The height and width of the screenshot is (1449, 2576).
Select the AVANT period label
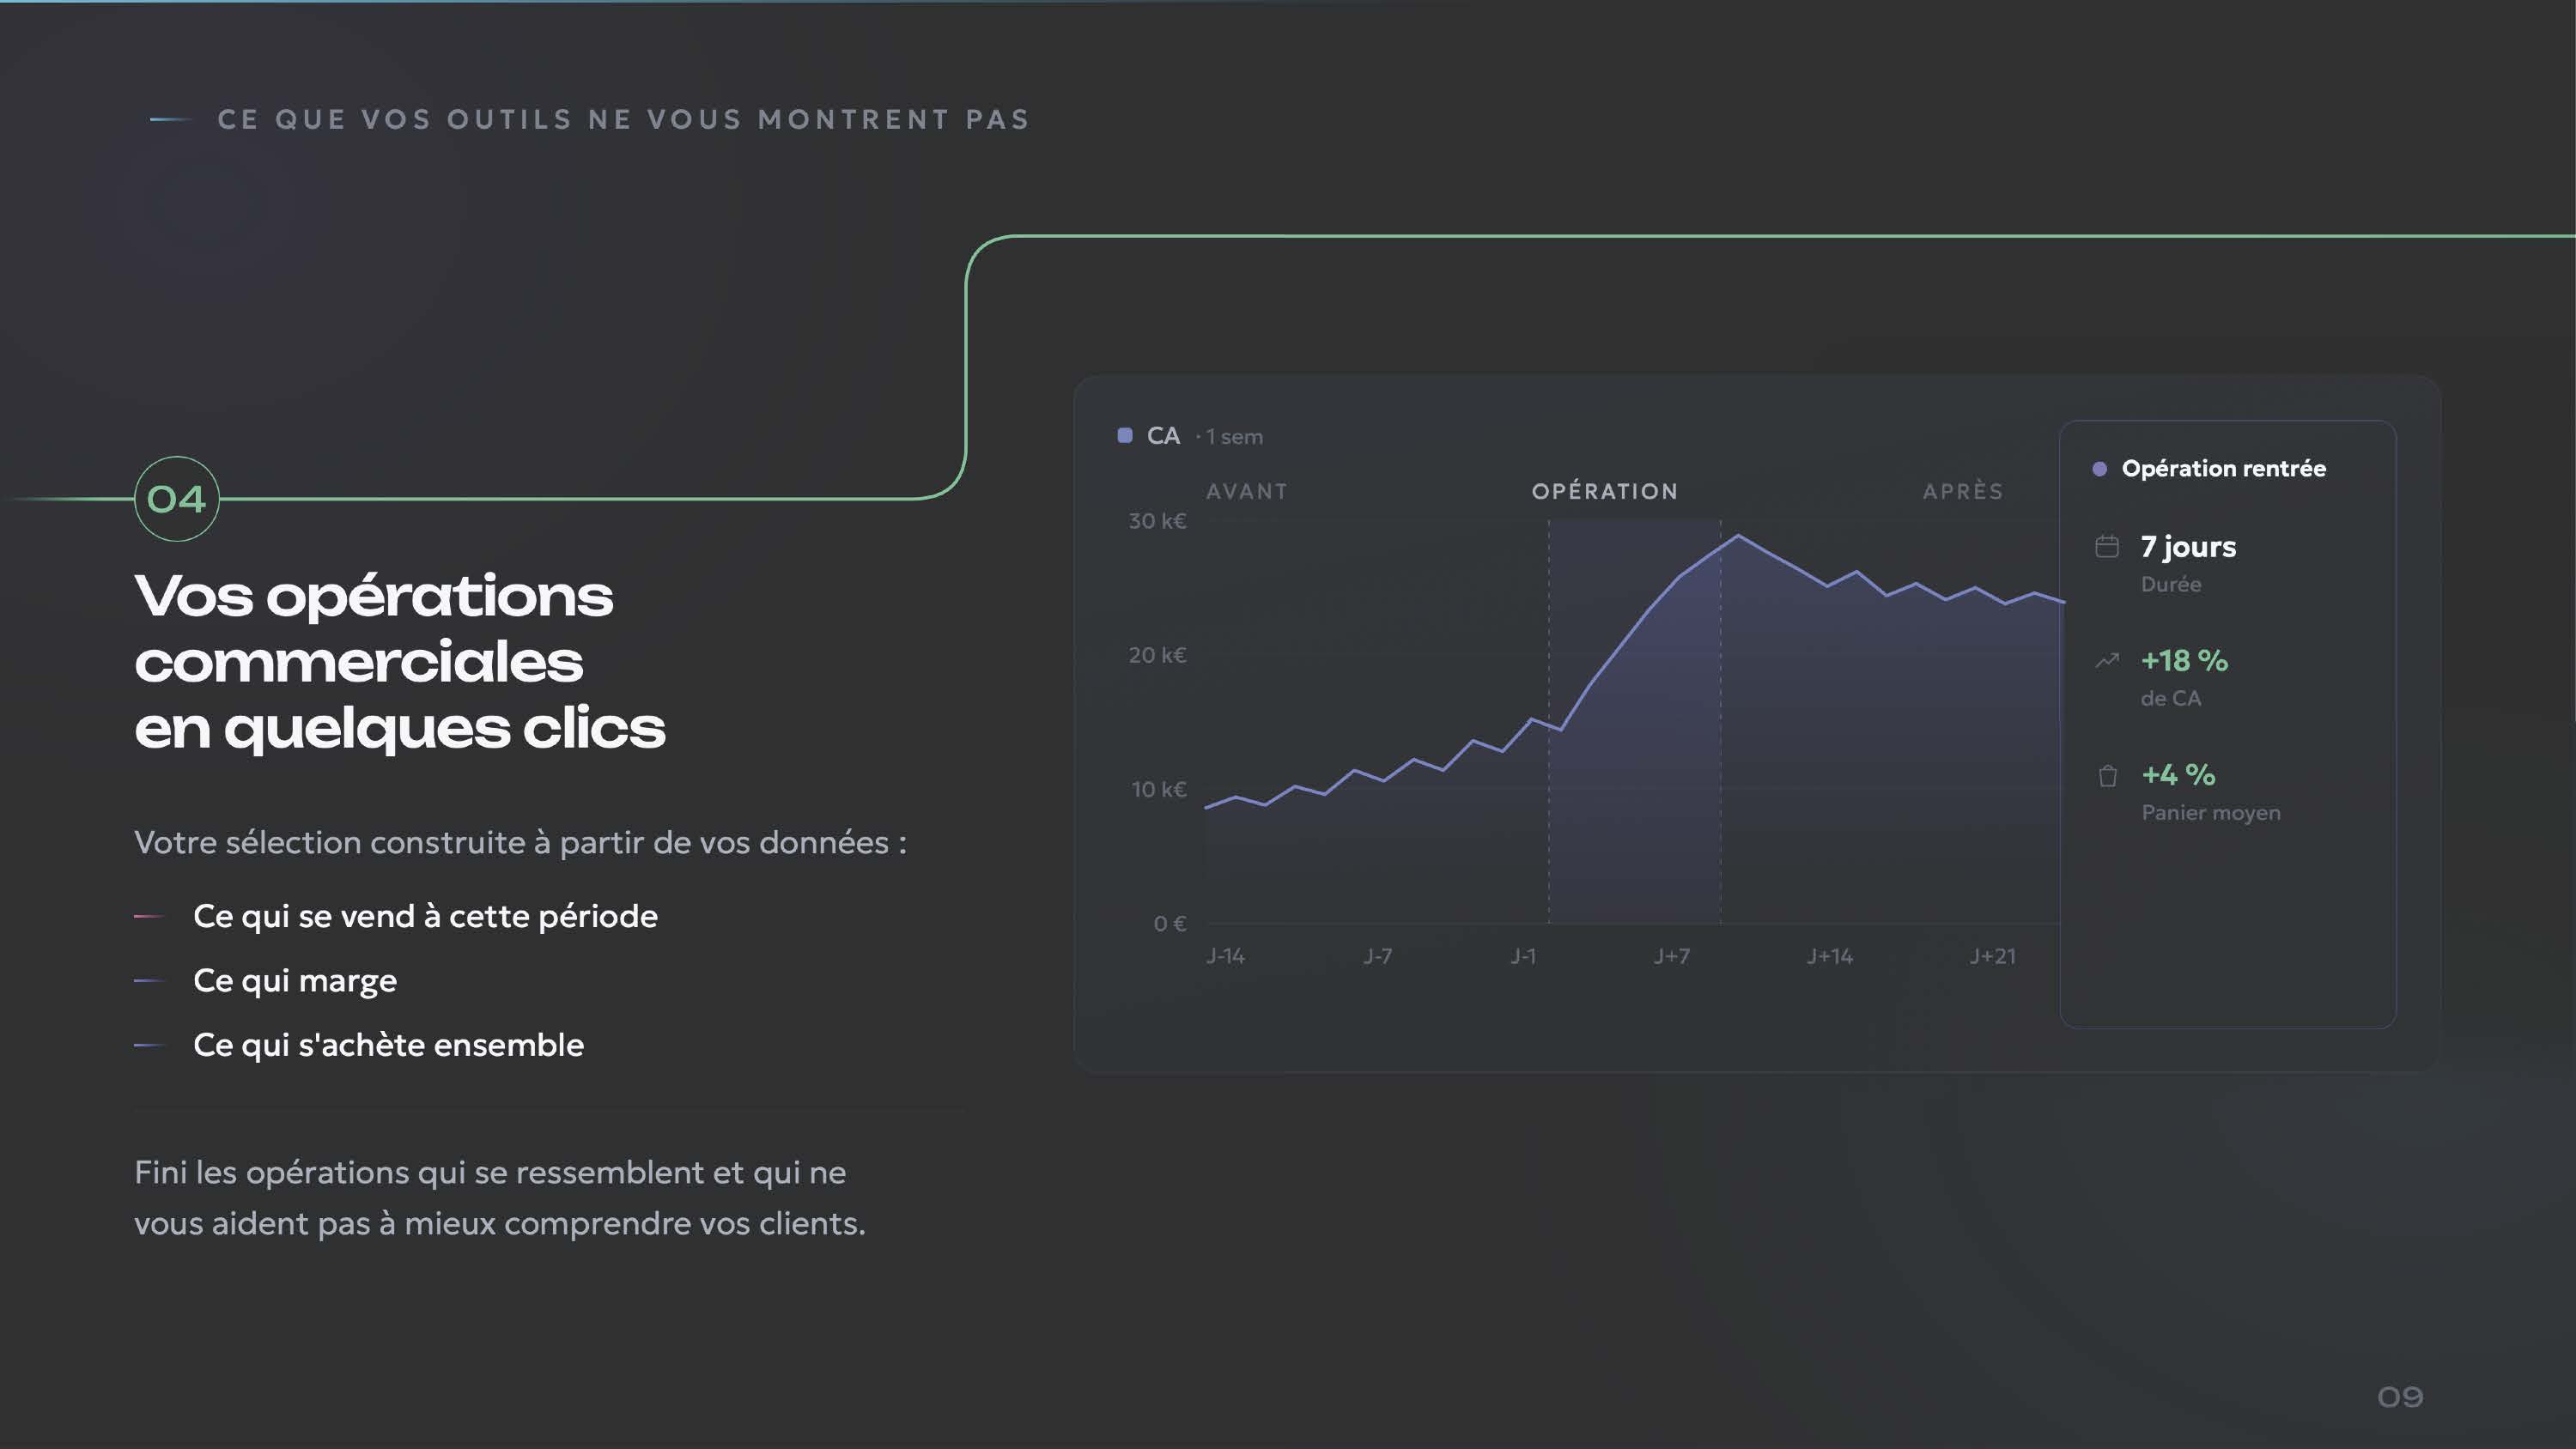[x=1247, y=491]
